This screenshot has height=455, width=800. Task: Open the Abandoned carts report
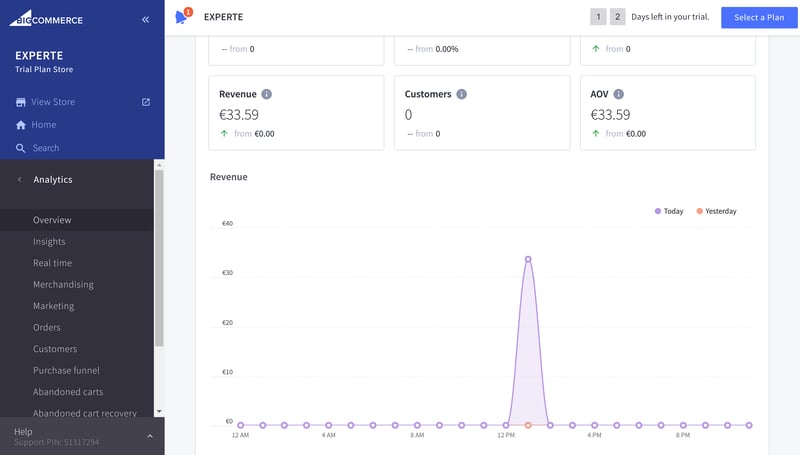pyautogui.click(x=68, y=392)
